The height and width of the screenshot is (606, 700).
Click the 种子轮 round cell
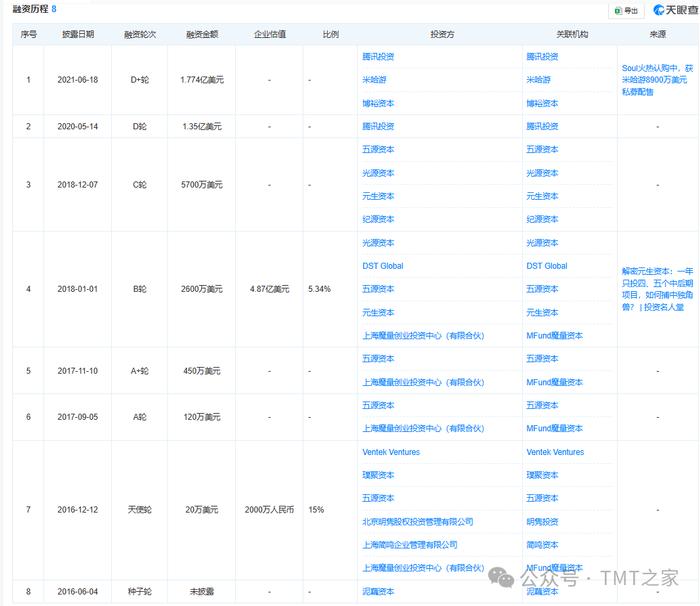pyautogui.click(x=140, y=591)
